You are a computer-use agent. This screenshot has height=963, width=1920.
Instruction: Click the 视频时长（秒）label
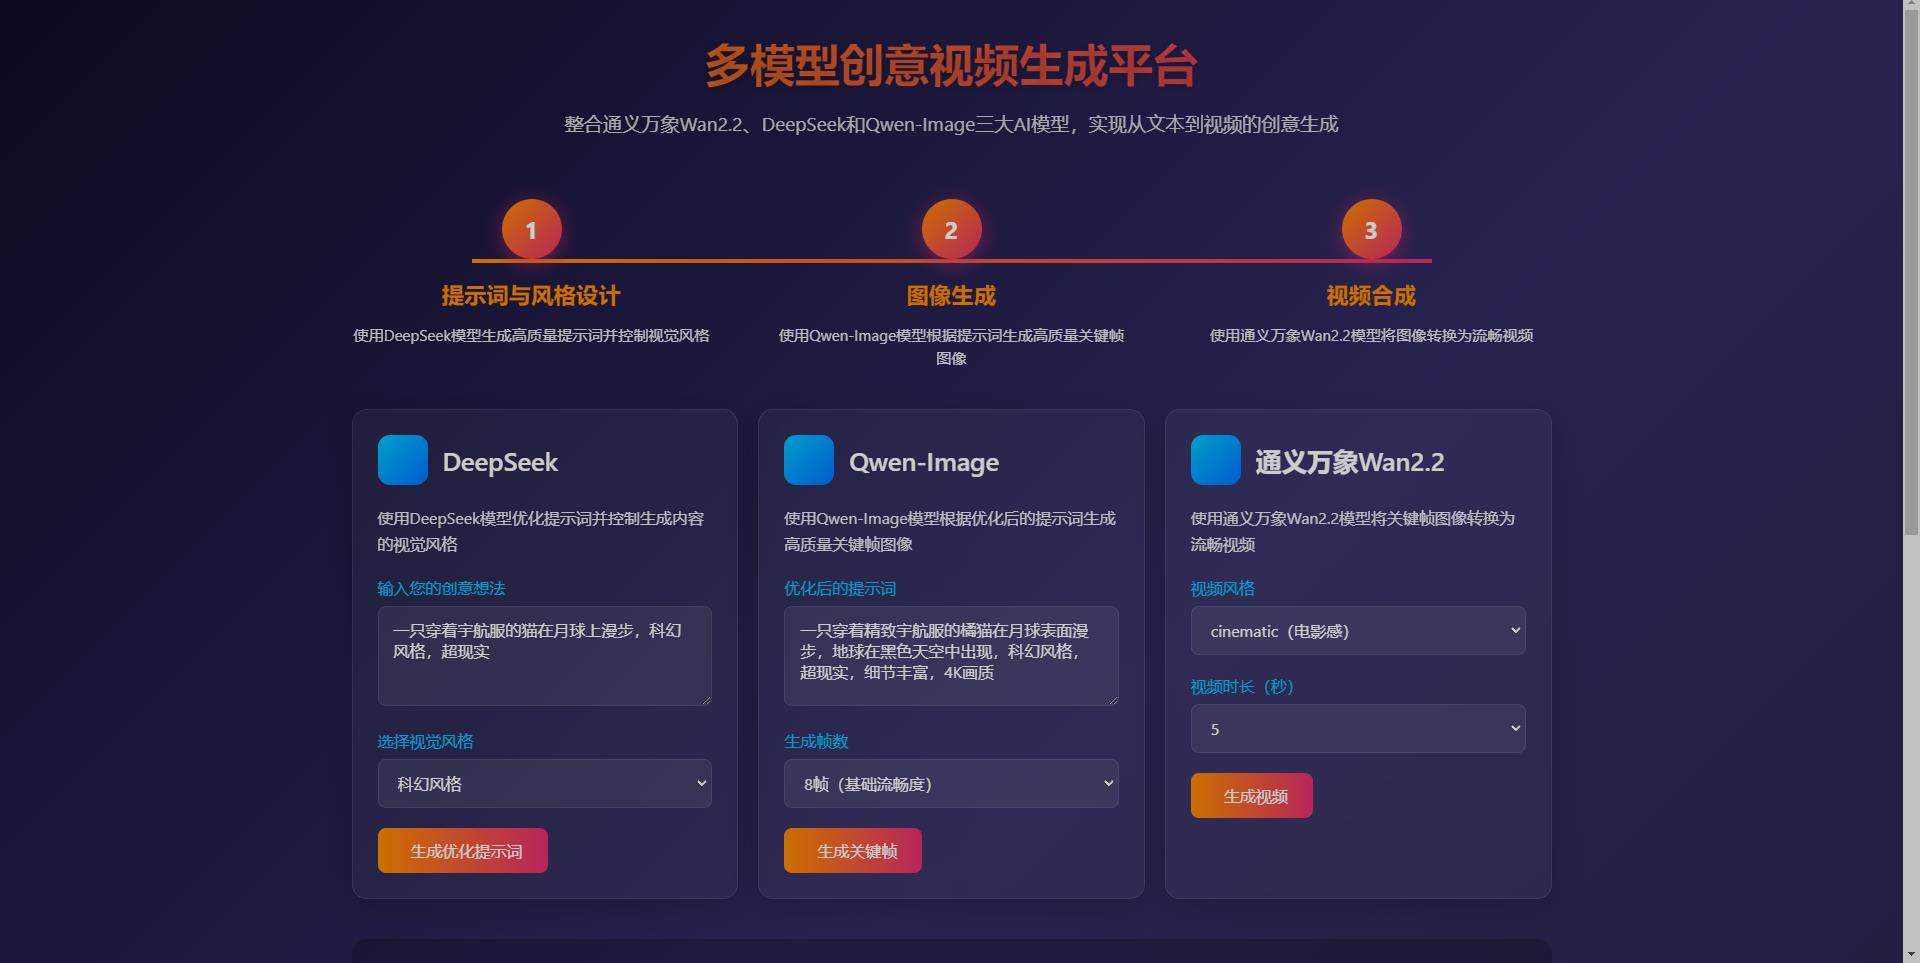coord(1242,687)
